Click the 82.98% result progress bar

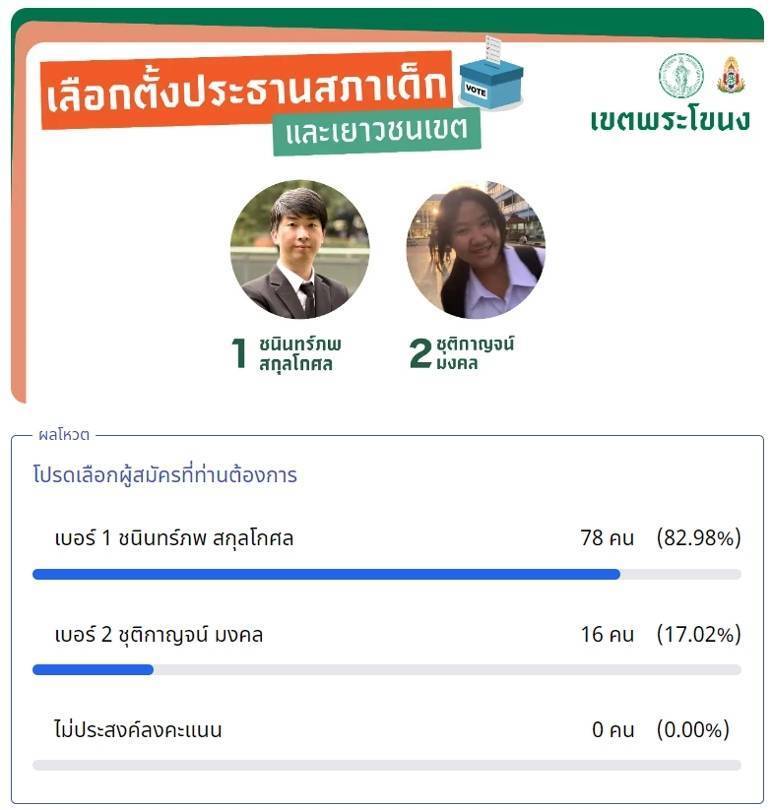point(387,574)
